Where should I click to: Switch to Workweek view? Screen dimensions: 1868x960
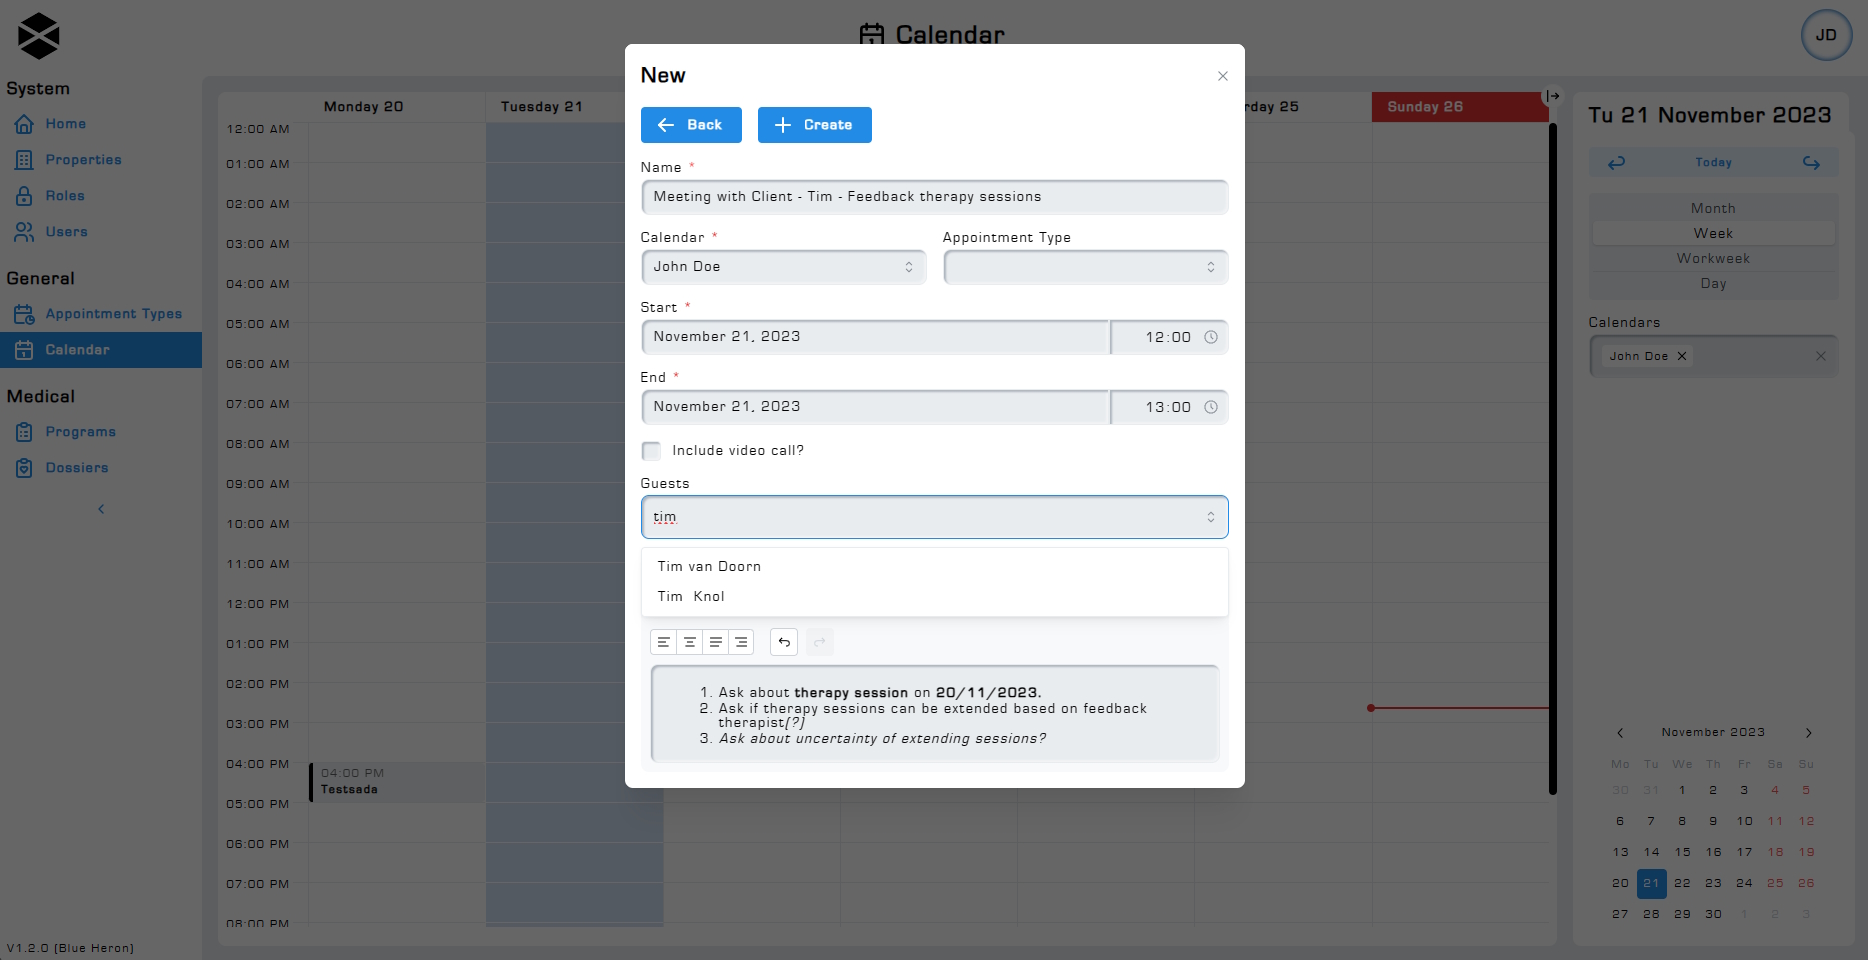(x=1713, y=258)
